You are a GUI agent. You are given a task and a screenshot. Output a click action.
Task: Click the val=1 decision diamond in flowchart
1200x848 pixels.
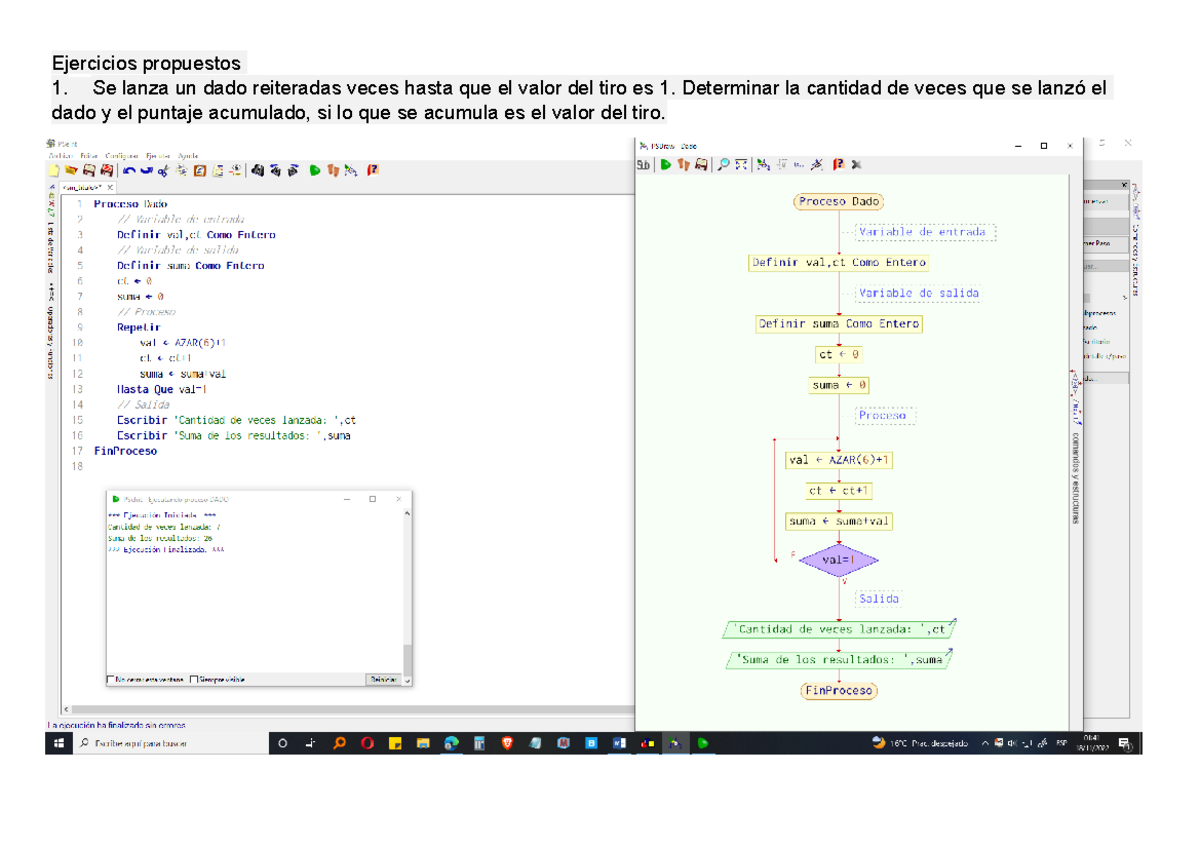tap(838, 561)
